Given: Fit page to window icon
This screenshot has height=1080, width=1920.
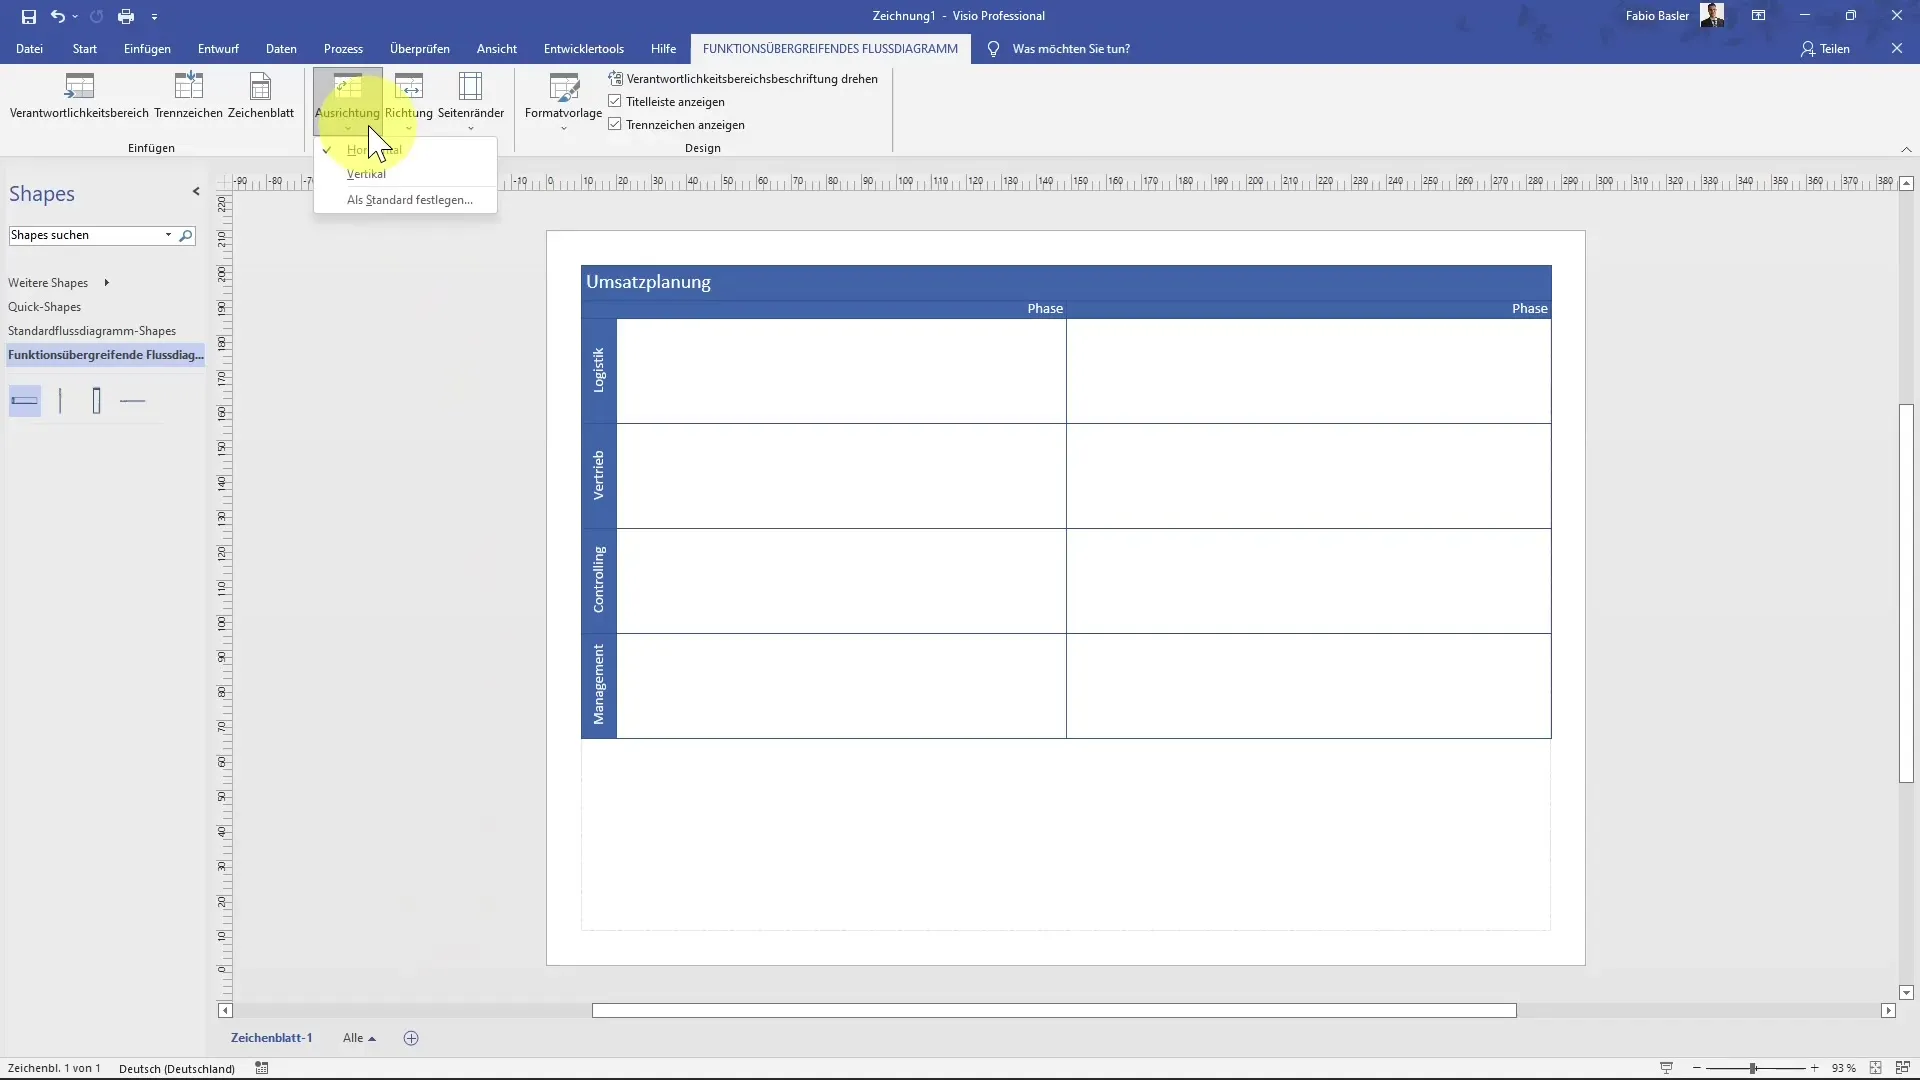Looking at the screenshot, I should (1875, 1068).
